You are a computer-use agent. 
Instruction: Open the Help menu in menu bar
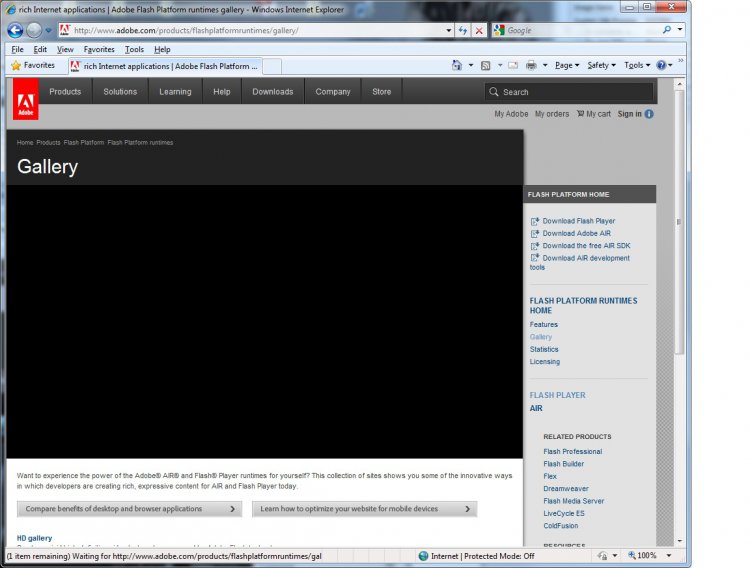click(162, 49)
